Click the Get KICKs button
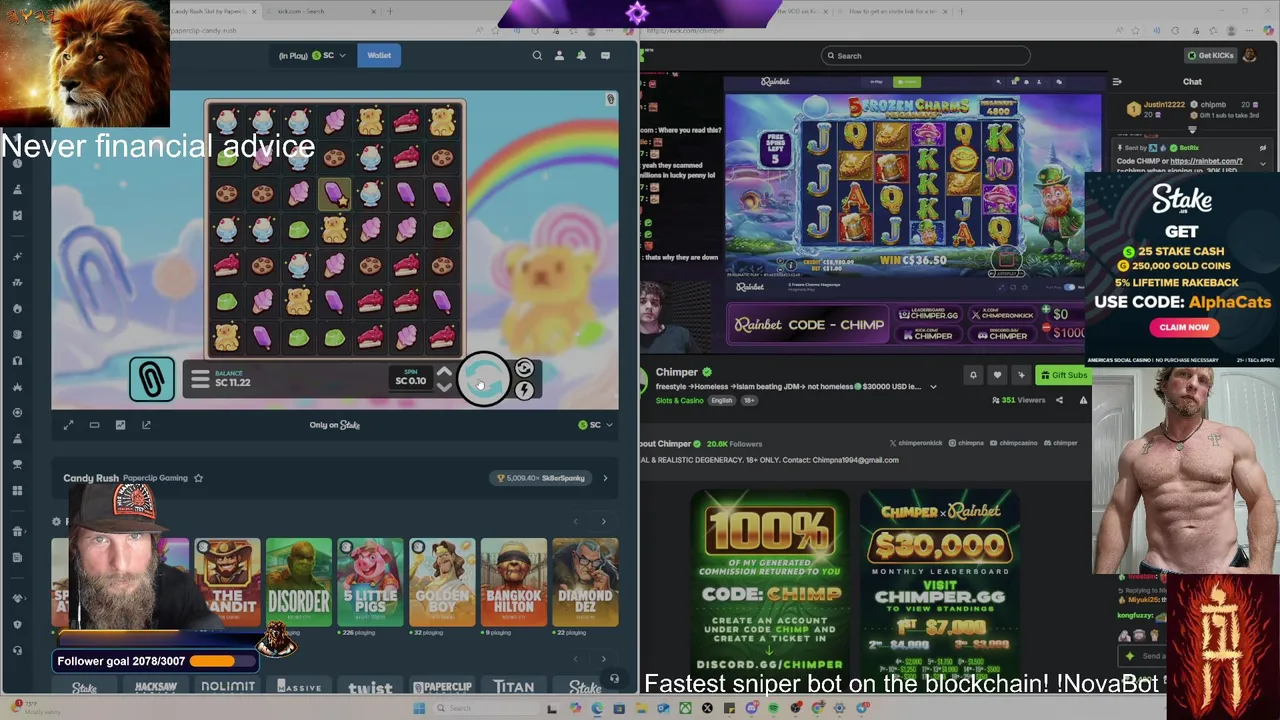 1210,56
